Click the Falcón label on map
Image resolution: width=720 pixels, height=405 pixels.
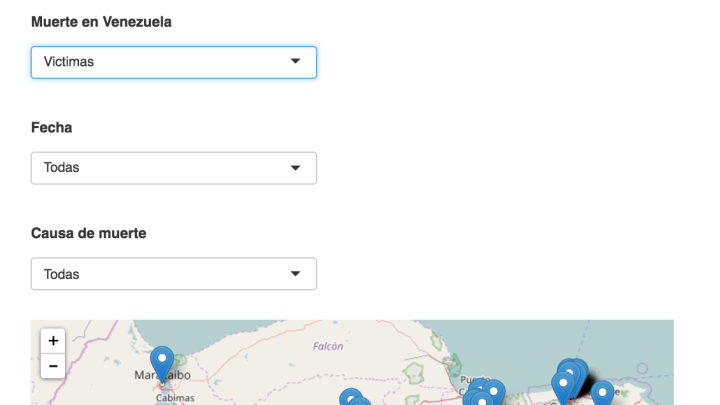tap(328, 346)
